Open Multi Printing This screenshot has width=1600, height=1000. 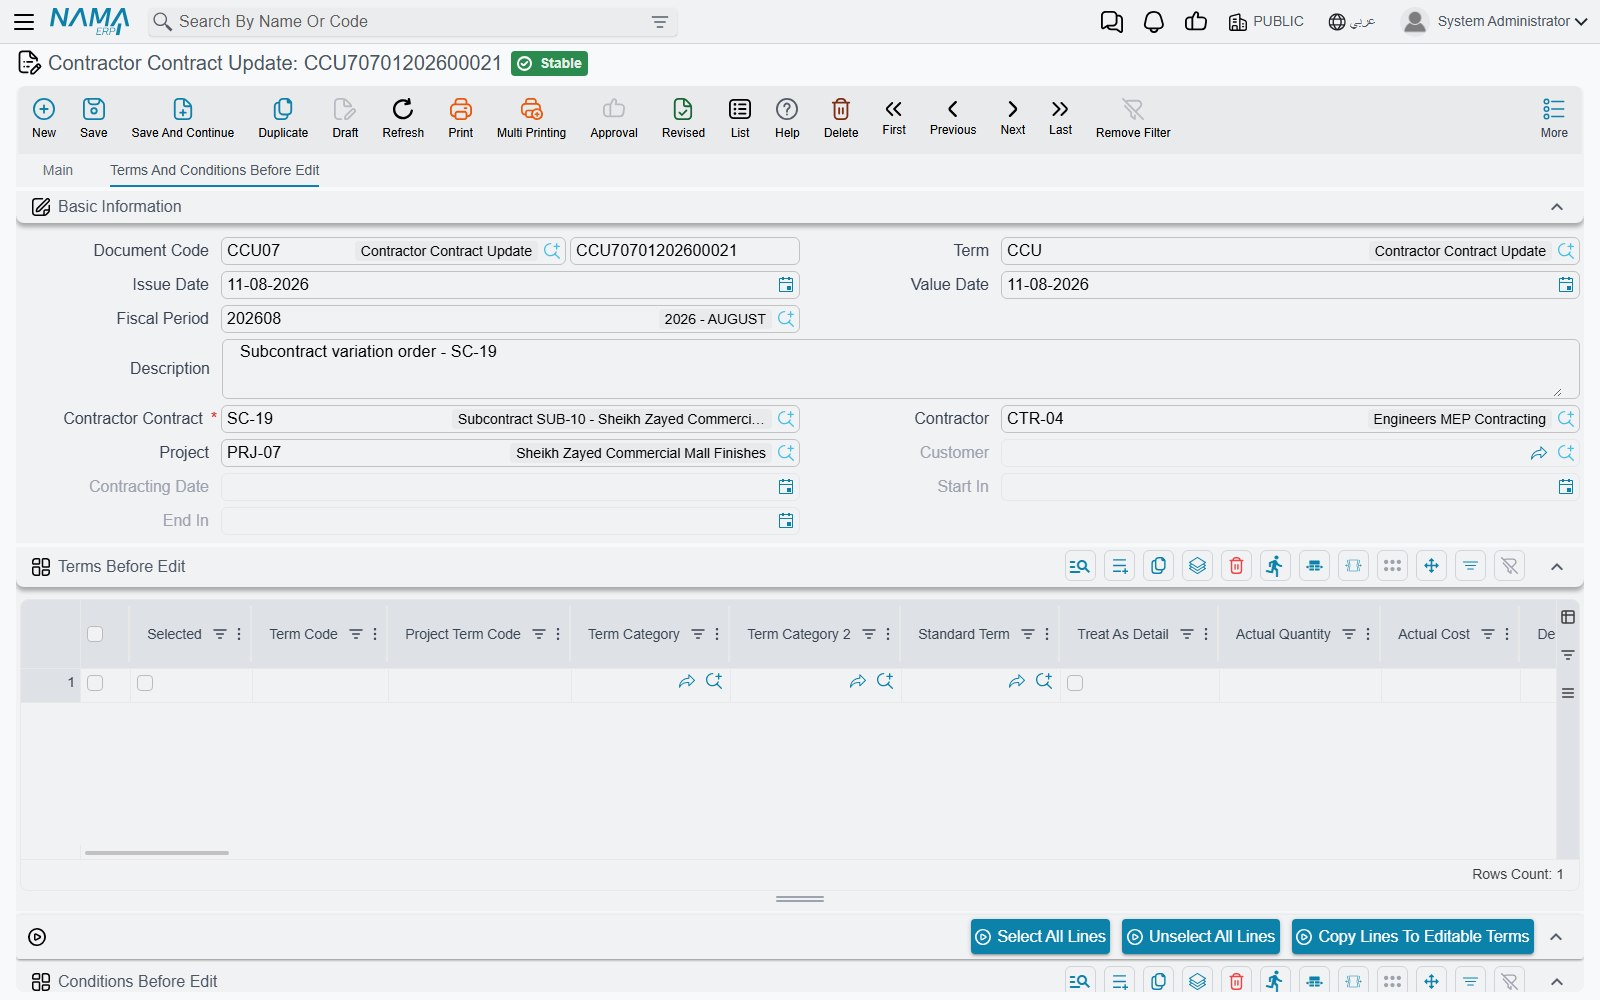(x=531, y=118)
